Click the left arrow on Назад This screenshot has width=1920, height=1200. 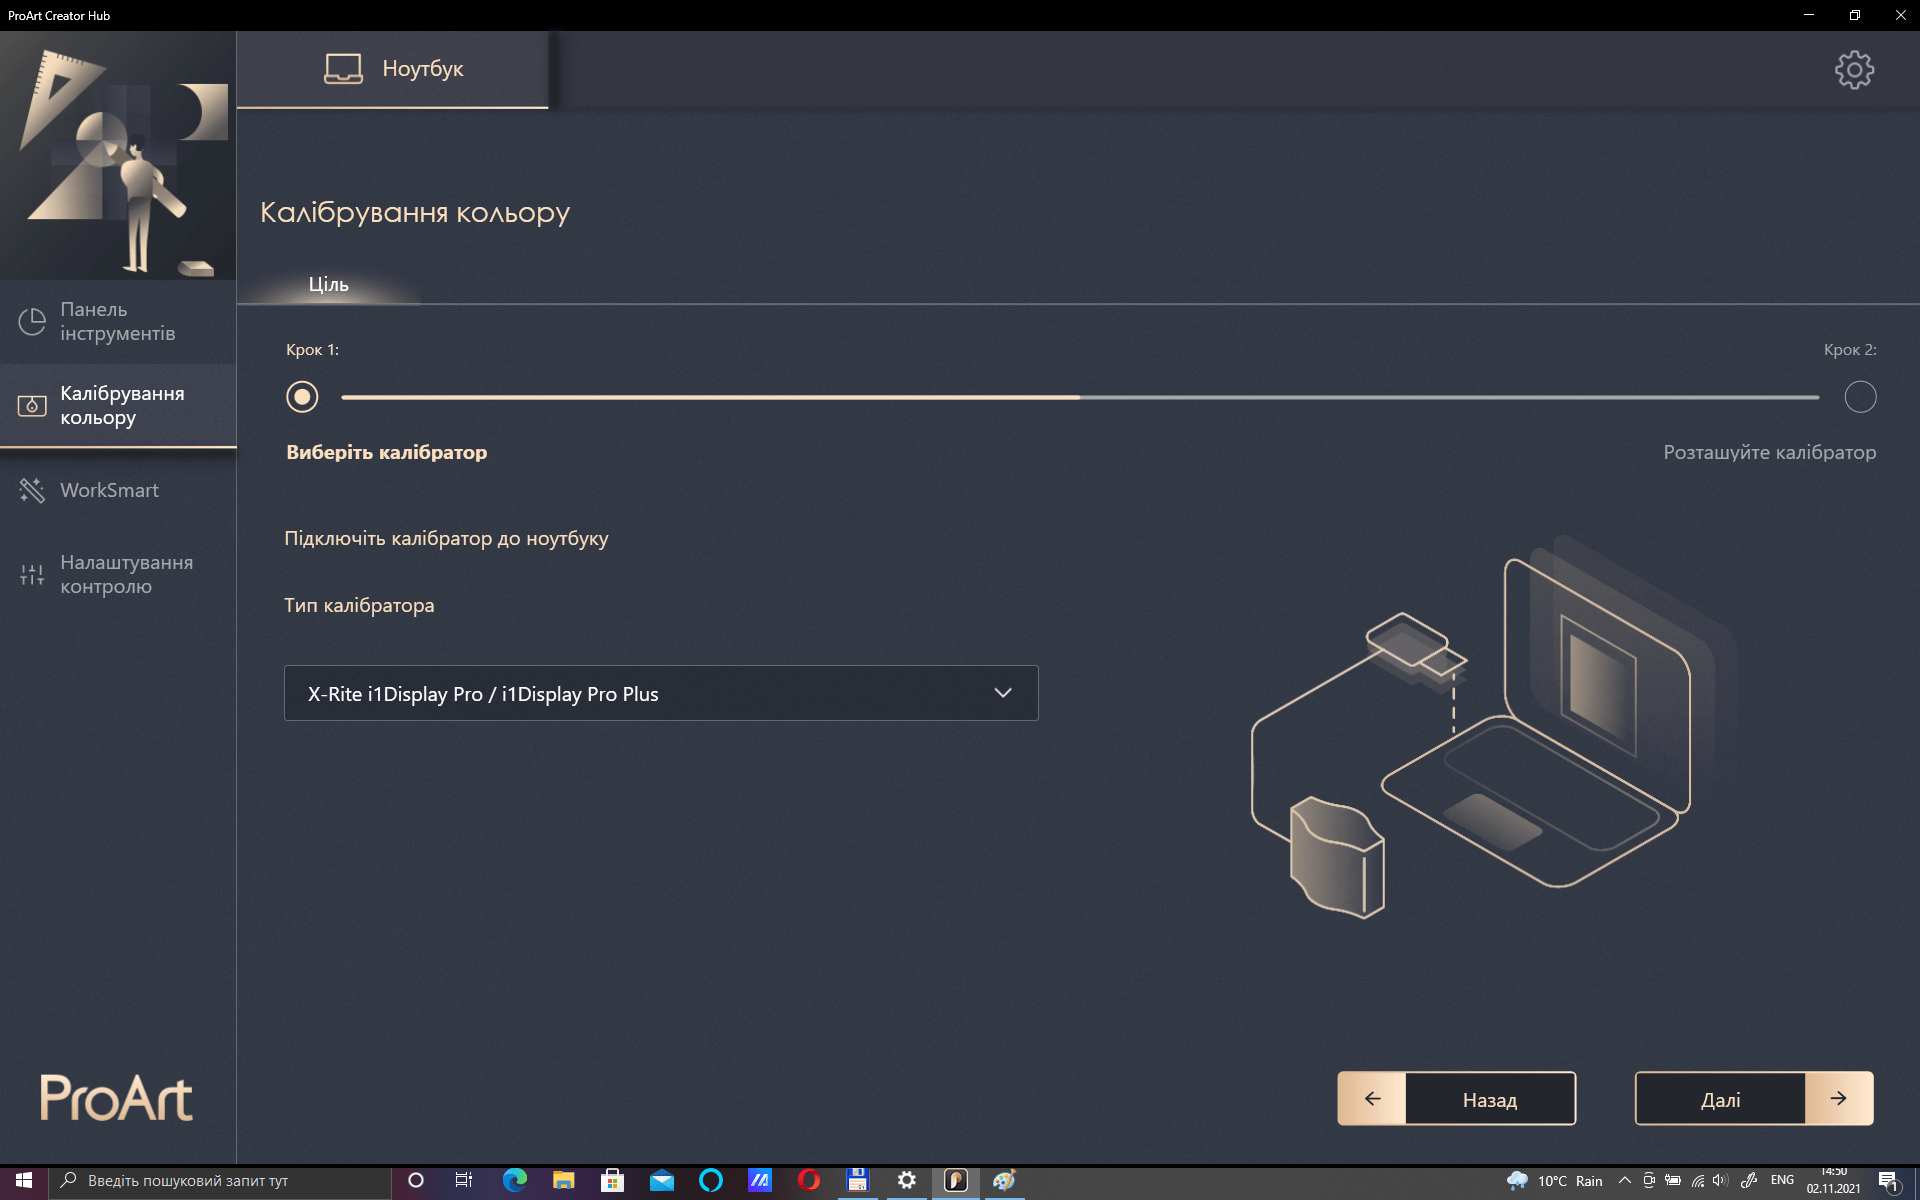click(1372, 1099)
